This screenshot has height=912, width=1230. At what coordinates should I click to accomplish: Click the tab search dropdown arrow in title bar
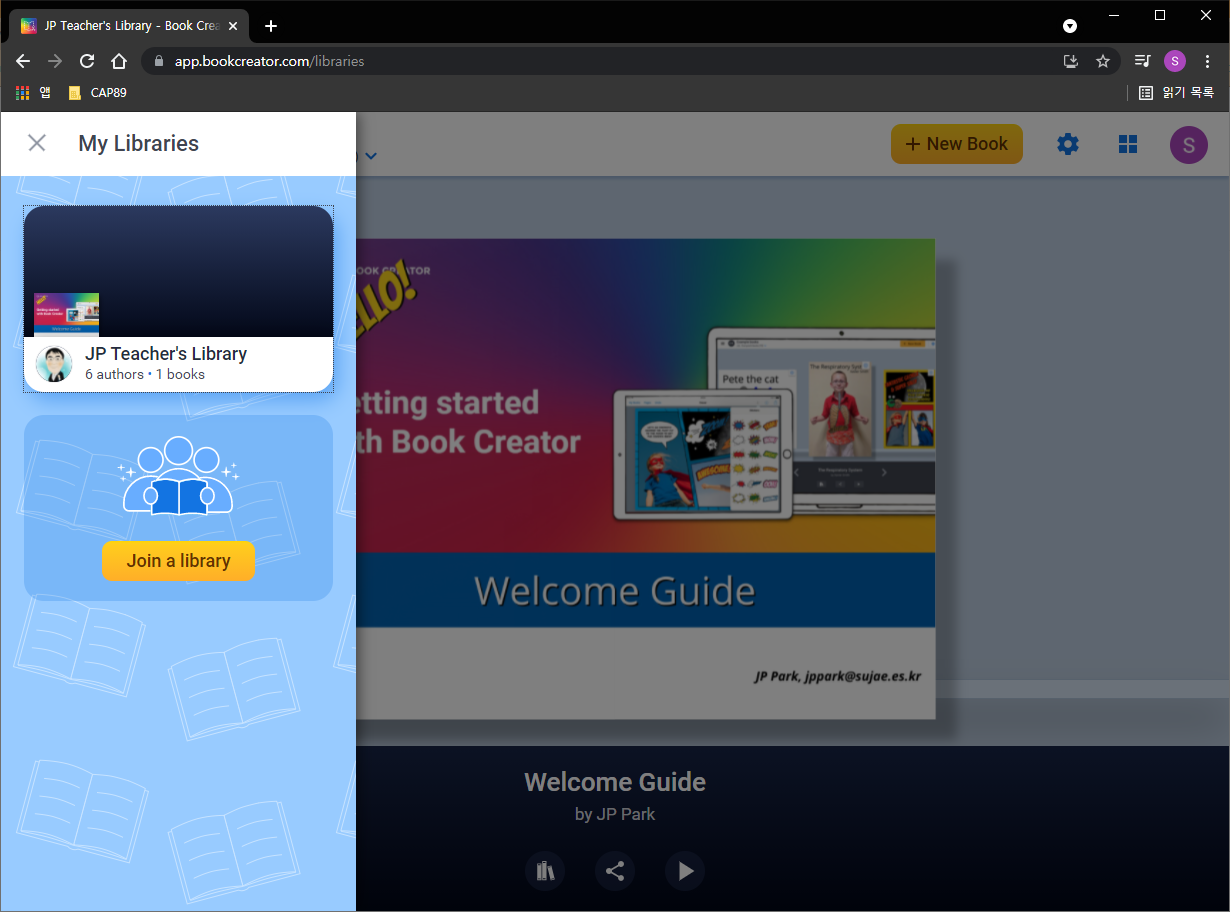1070,26
